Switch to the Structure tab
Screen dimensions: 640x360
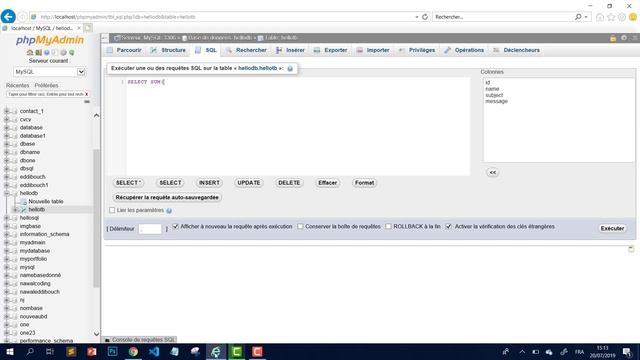[168, 50]
